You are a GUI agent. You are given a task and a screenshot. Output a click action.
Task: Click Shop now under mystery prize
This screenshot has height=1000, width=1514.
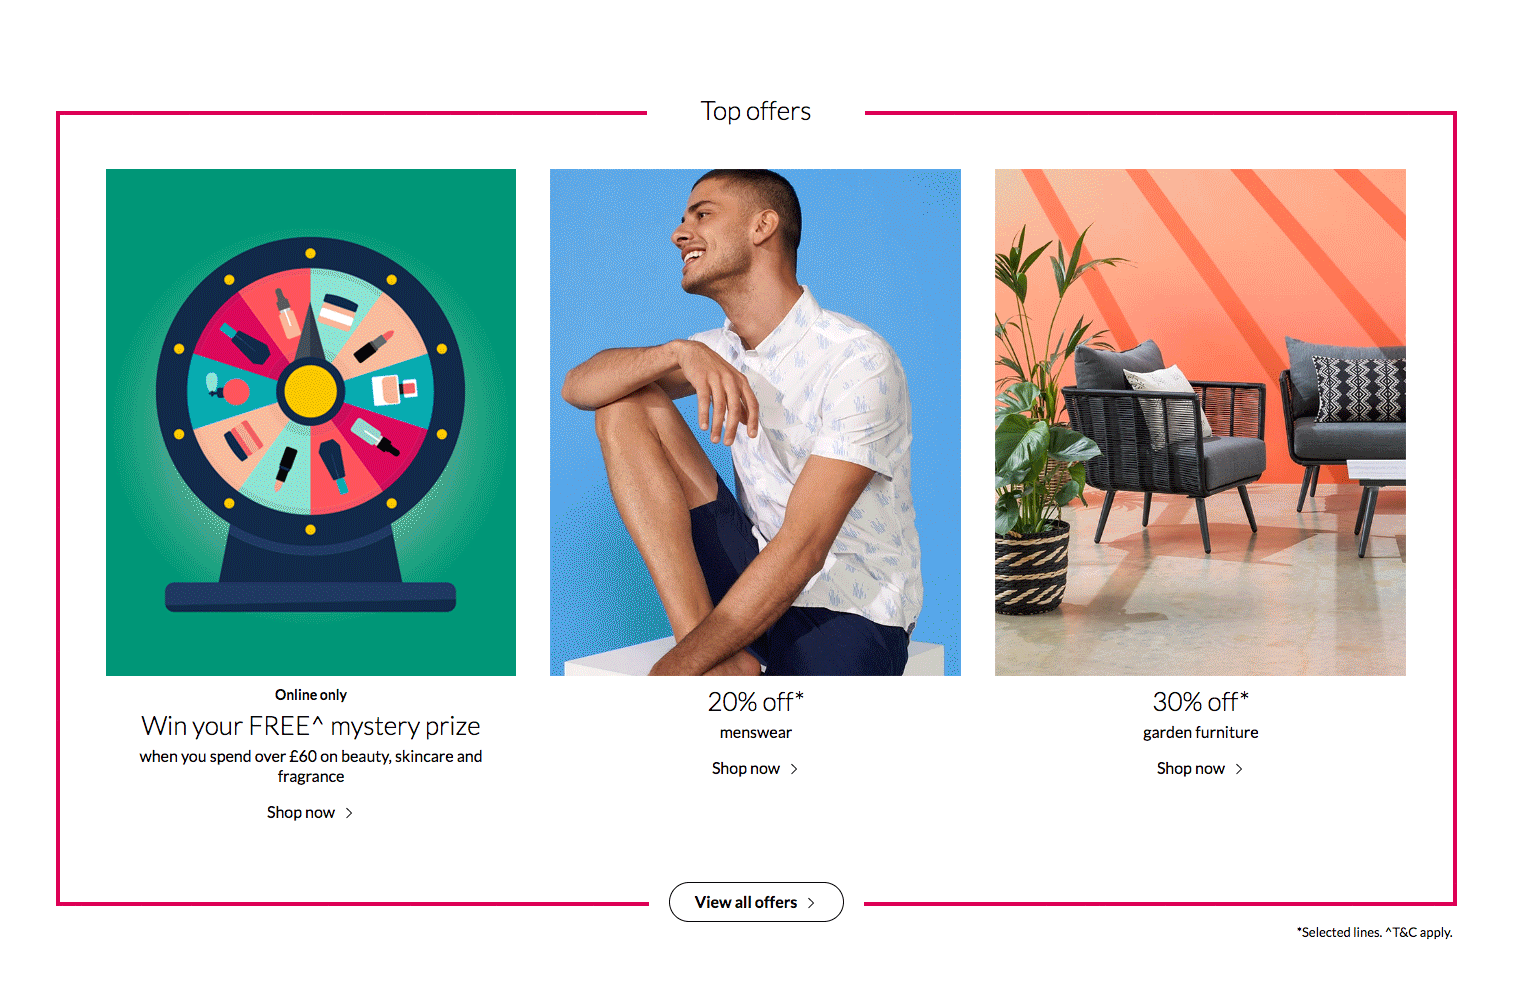tap(301, 813)
